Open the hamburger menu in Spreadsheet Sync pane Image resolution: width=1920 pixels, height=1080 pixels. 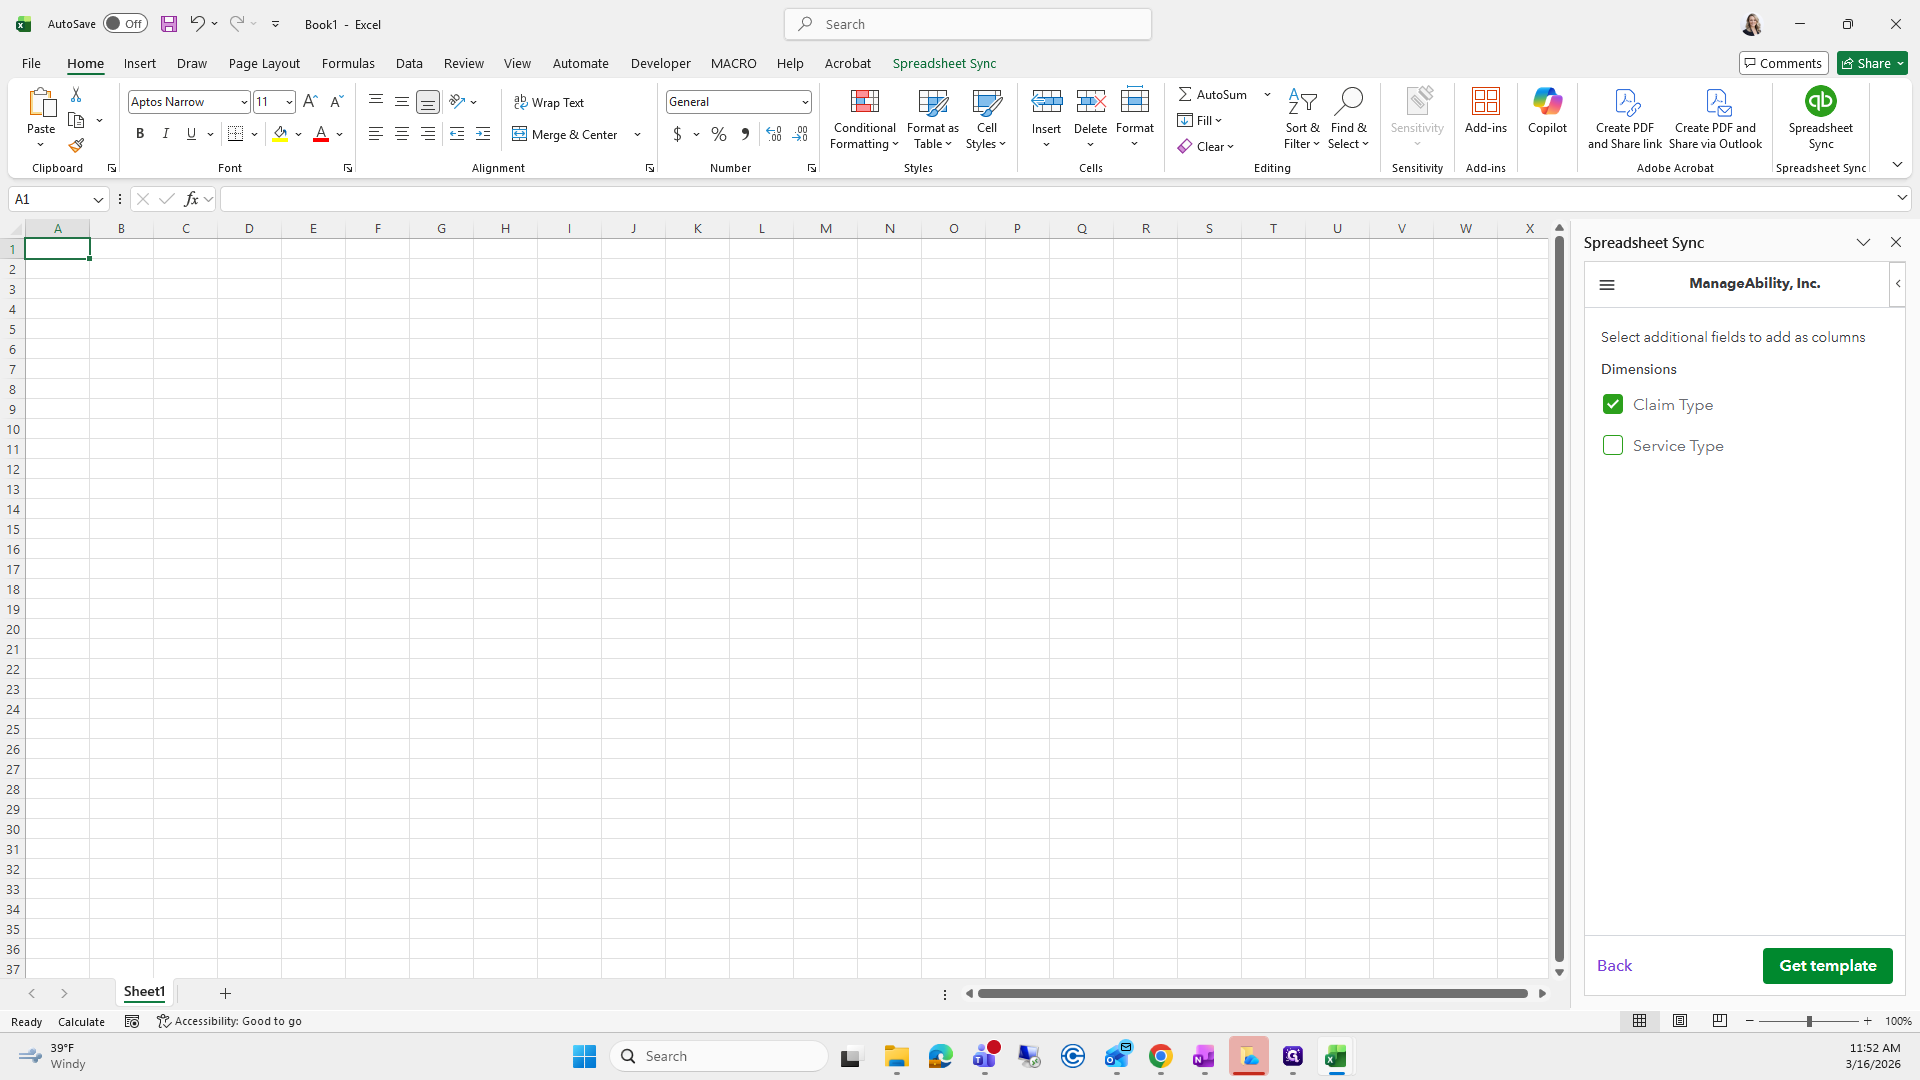pos(1607,285)
